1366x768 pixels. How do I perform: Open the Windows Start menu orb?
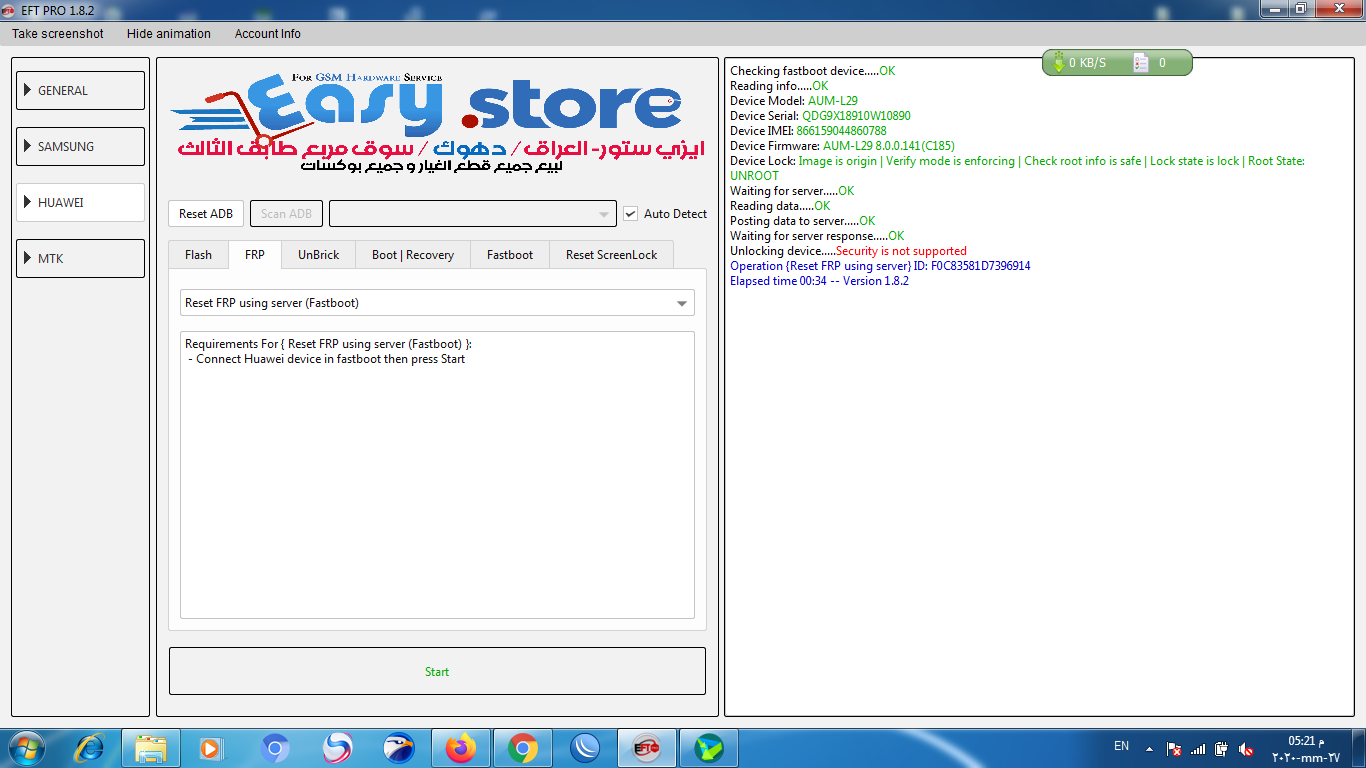click(25, 747)
